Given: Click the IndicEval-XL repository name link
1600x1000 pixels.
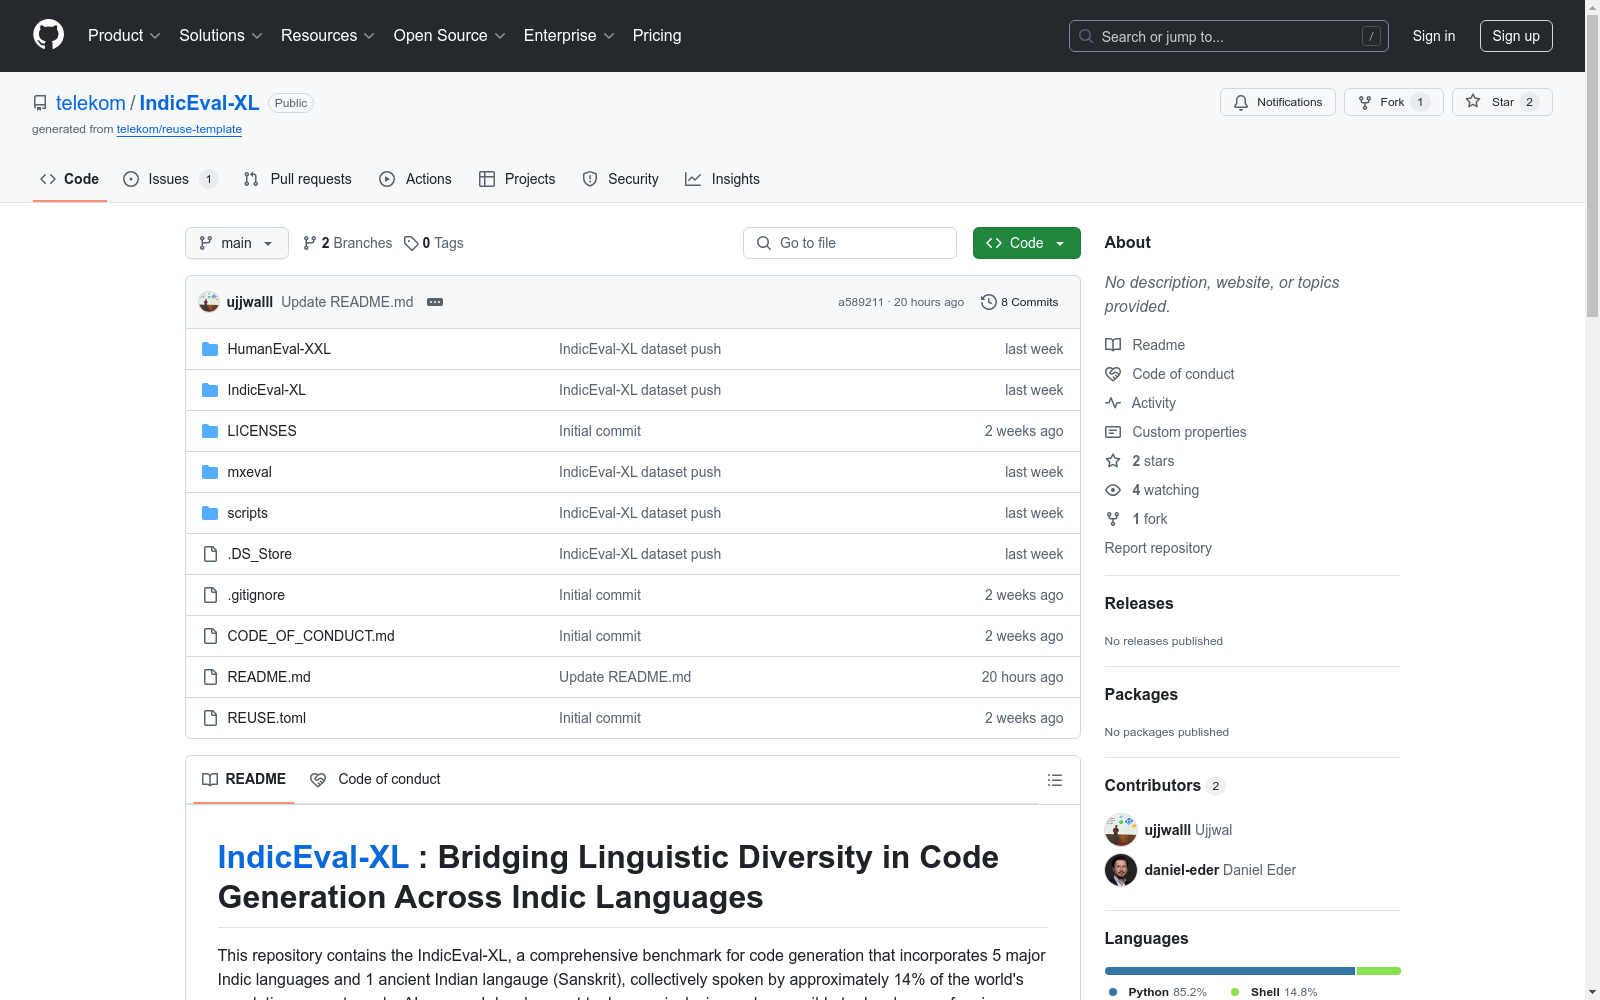Looking at the screenshot, I should point(199,103).
